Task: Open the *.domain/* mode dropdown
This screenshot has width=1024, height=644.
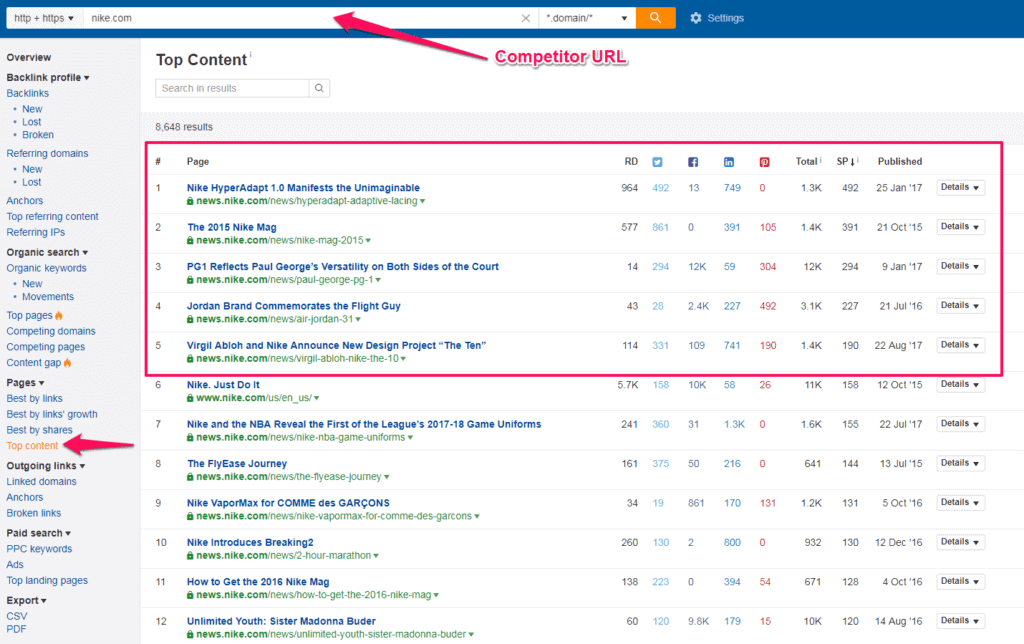Action: 586,18
